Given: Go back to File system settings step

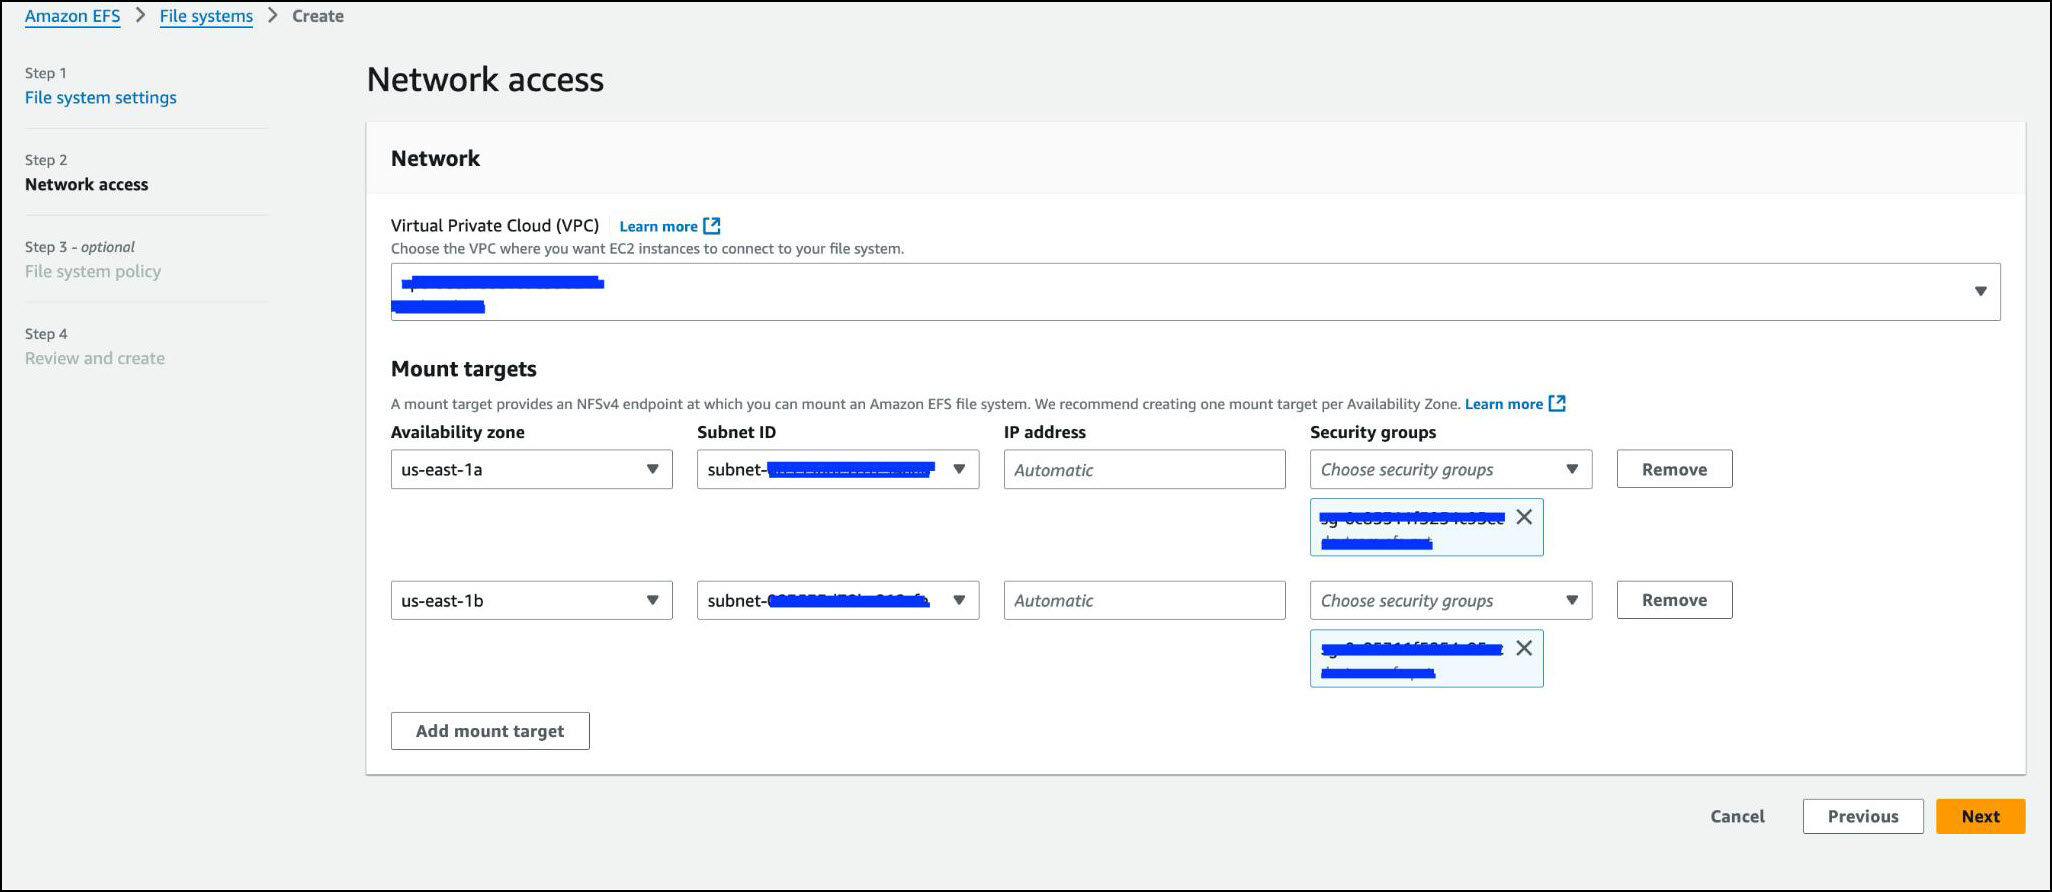Looking at the screenshot, I should [x=100, y=97].
